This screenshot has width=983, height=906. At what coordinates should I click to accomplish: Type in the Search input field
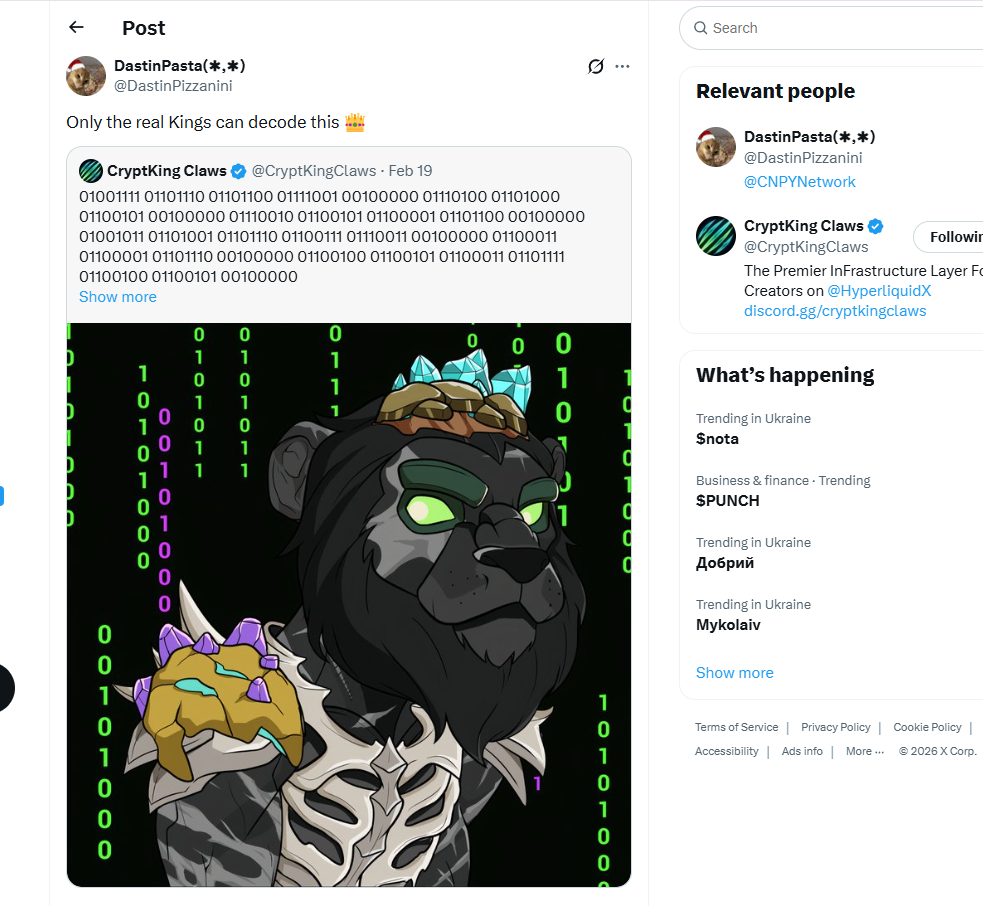840,28
